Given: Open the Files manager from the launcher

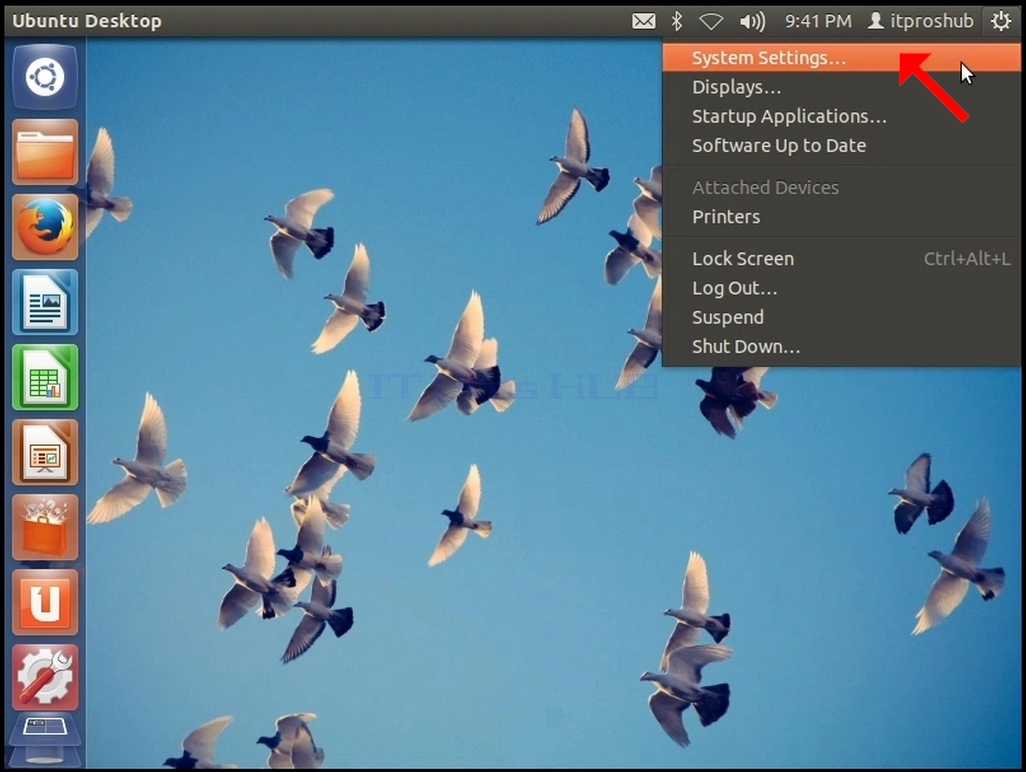Looking at the screenshot, I should click(45, 152).
